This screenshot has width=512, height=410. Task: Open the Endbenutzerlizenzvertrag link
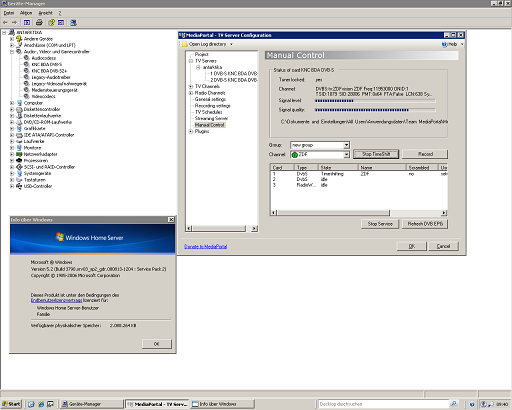click(x=56, y=300)
